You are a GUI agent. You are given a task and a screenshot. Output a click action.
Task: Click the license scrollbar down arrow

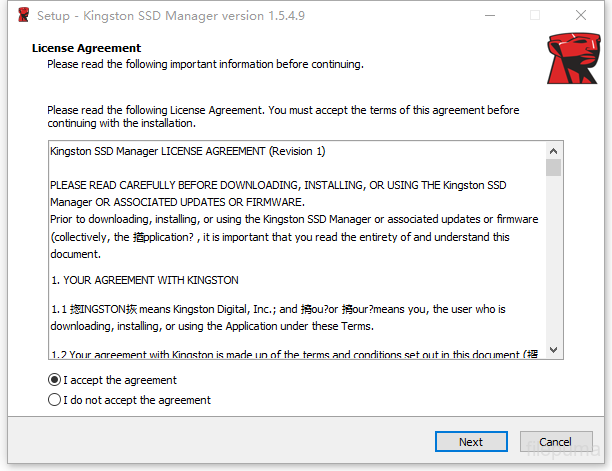(x=553, y=349)
